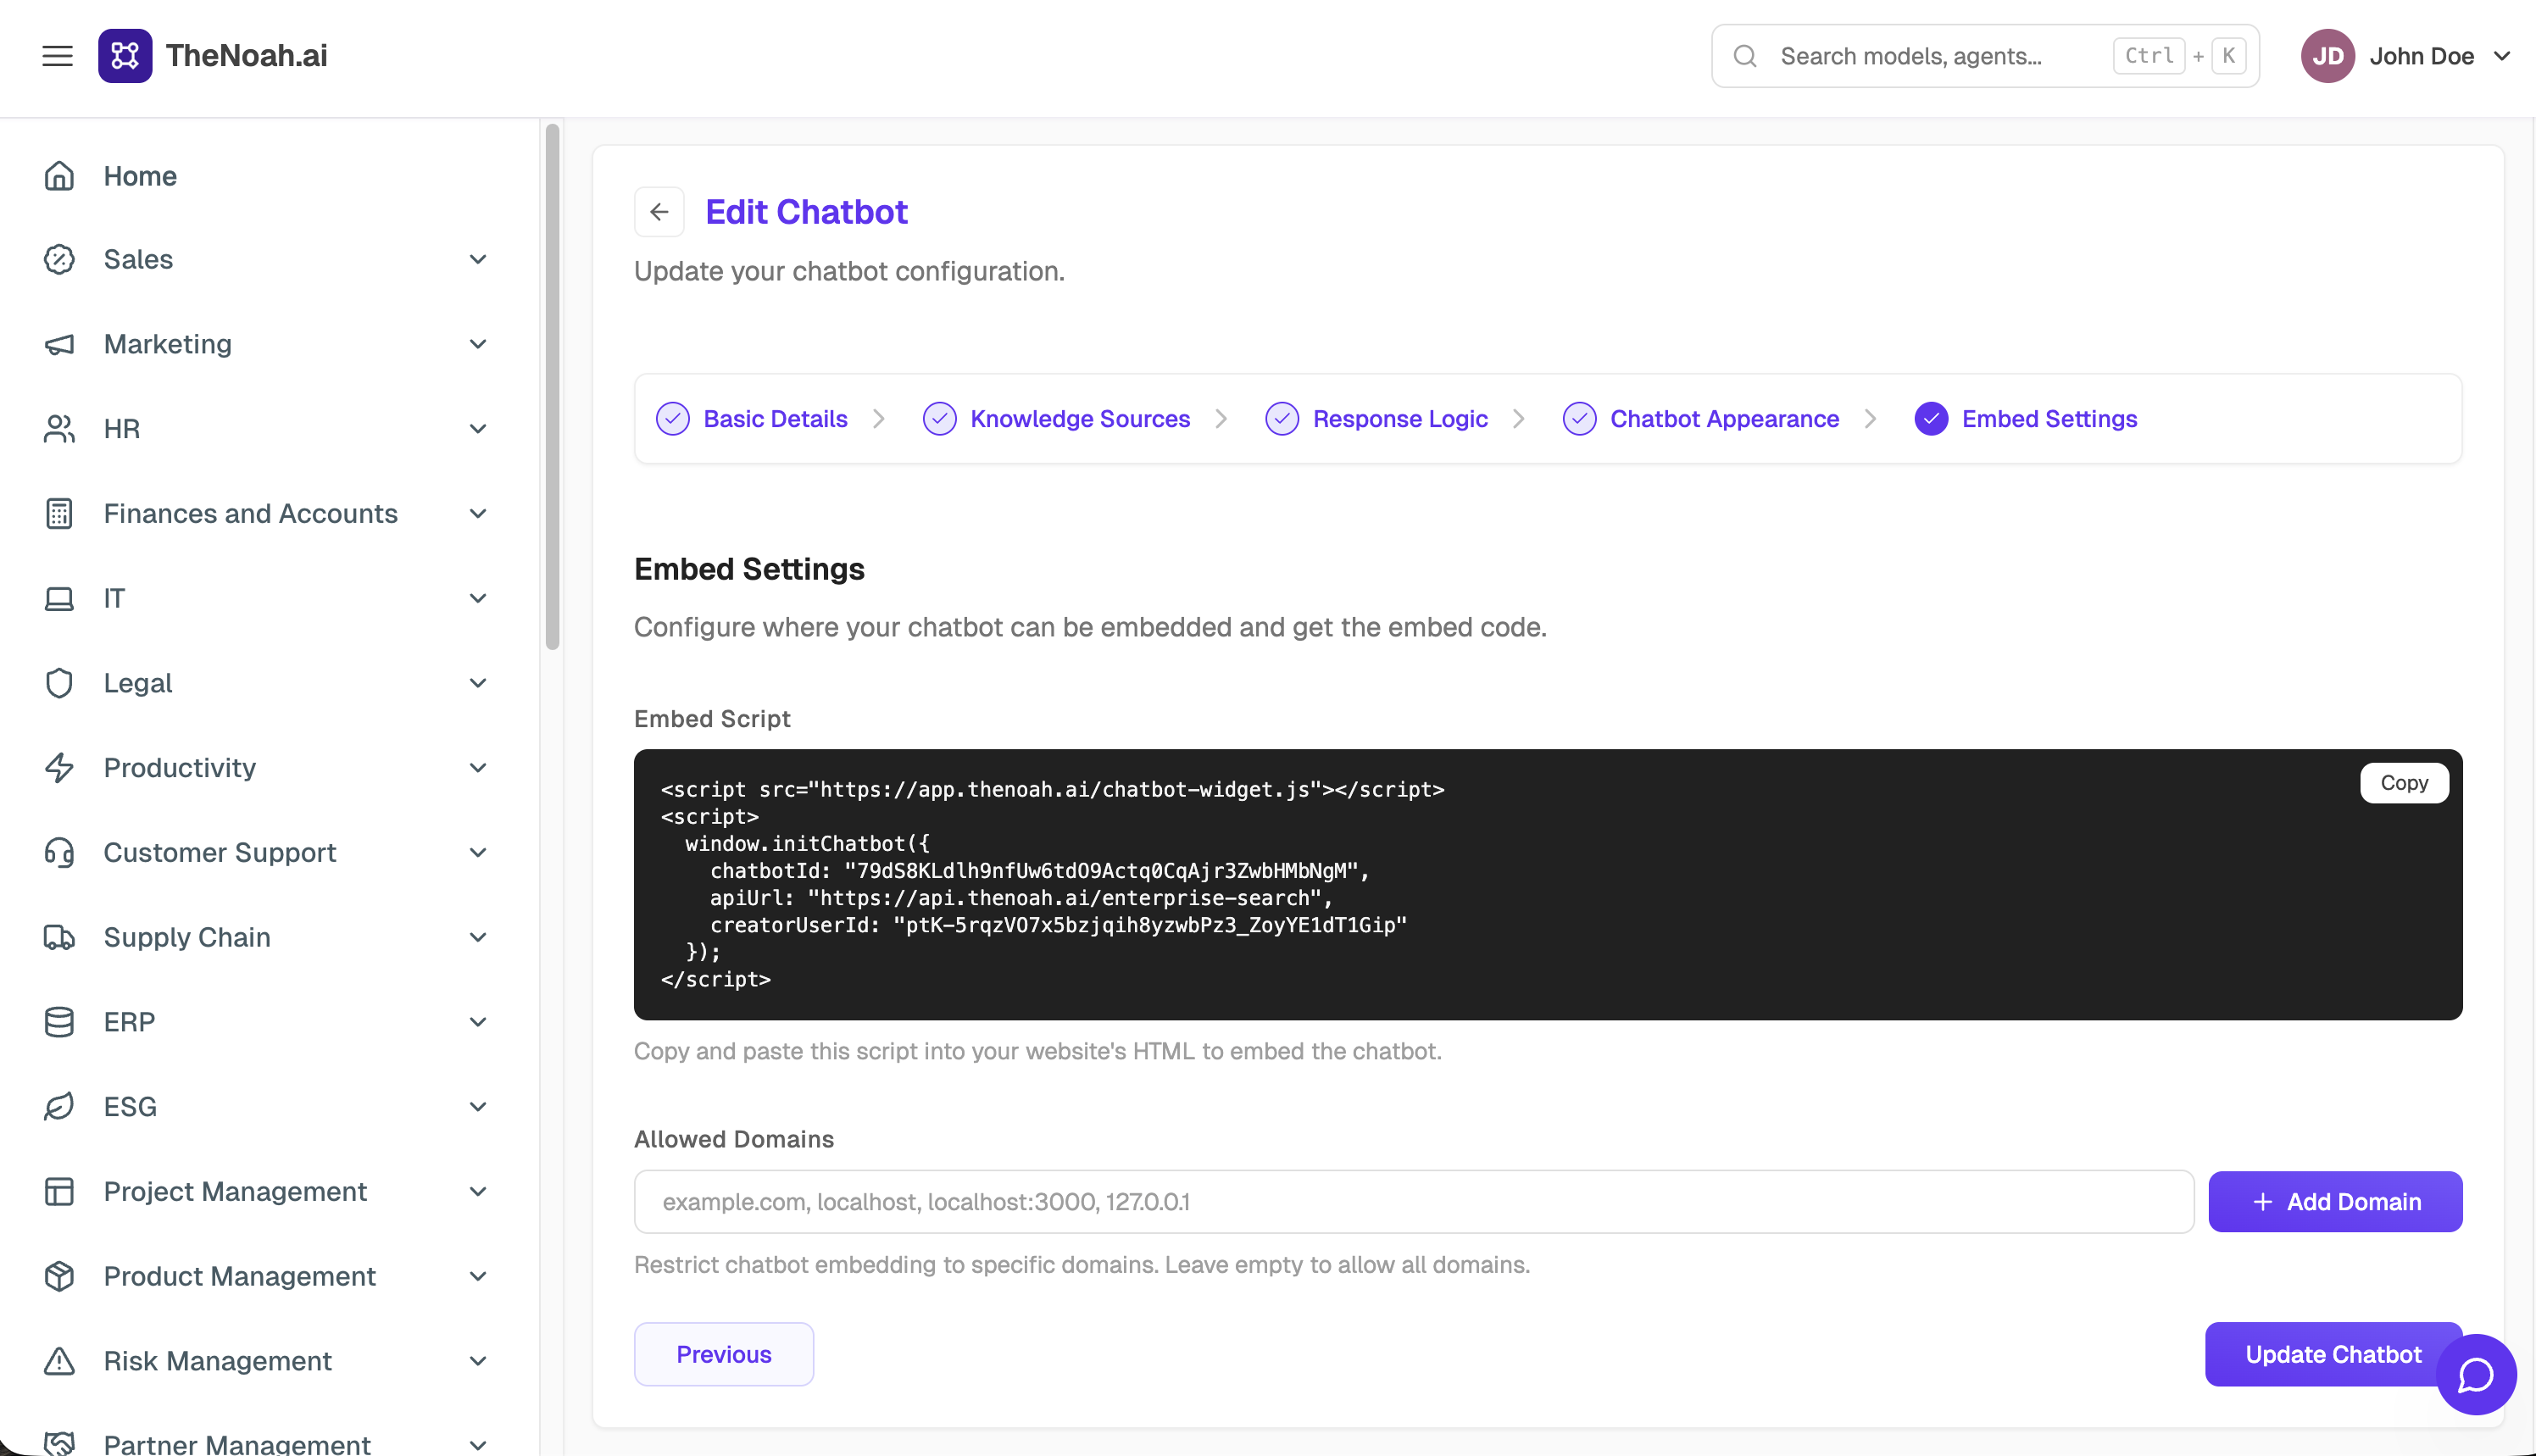This screenshot has height=1456, width=2536.
Task: Click the JD user avatar
Action: pyautogui.click(x=2327, y=56)
